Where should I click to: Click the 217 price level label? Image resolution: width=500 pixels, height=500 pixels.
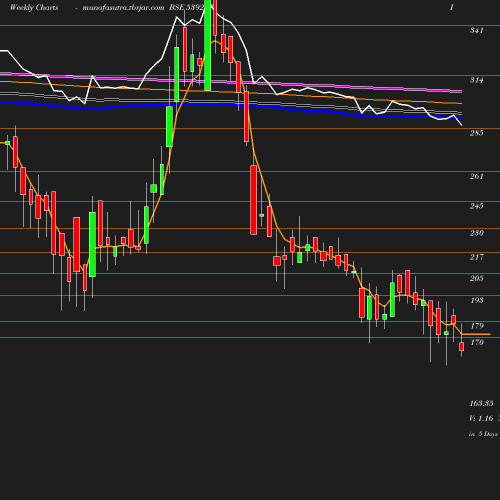476,257
